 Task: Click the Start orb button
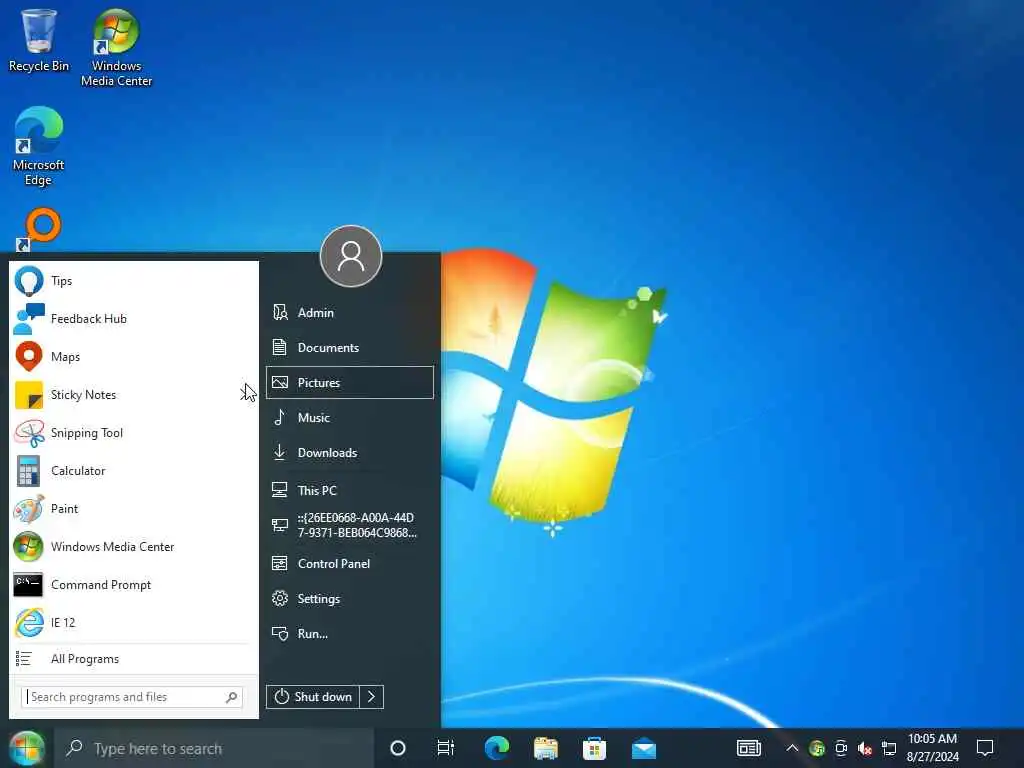(x=27, y=748)
